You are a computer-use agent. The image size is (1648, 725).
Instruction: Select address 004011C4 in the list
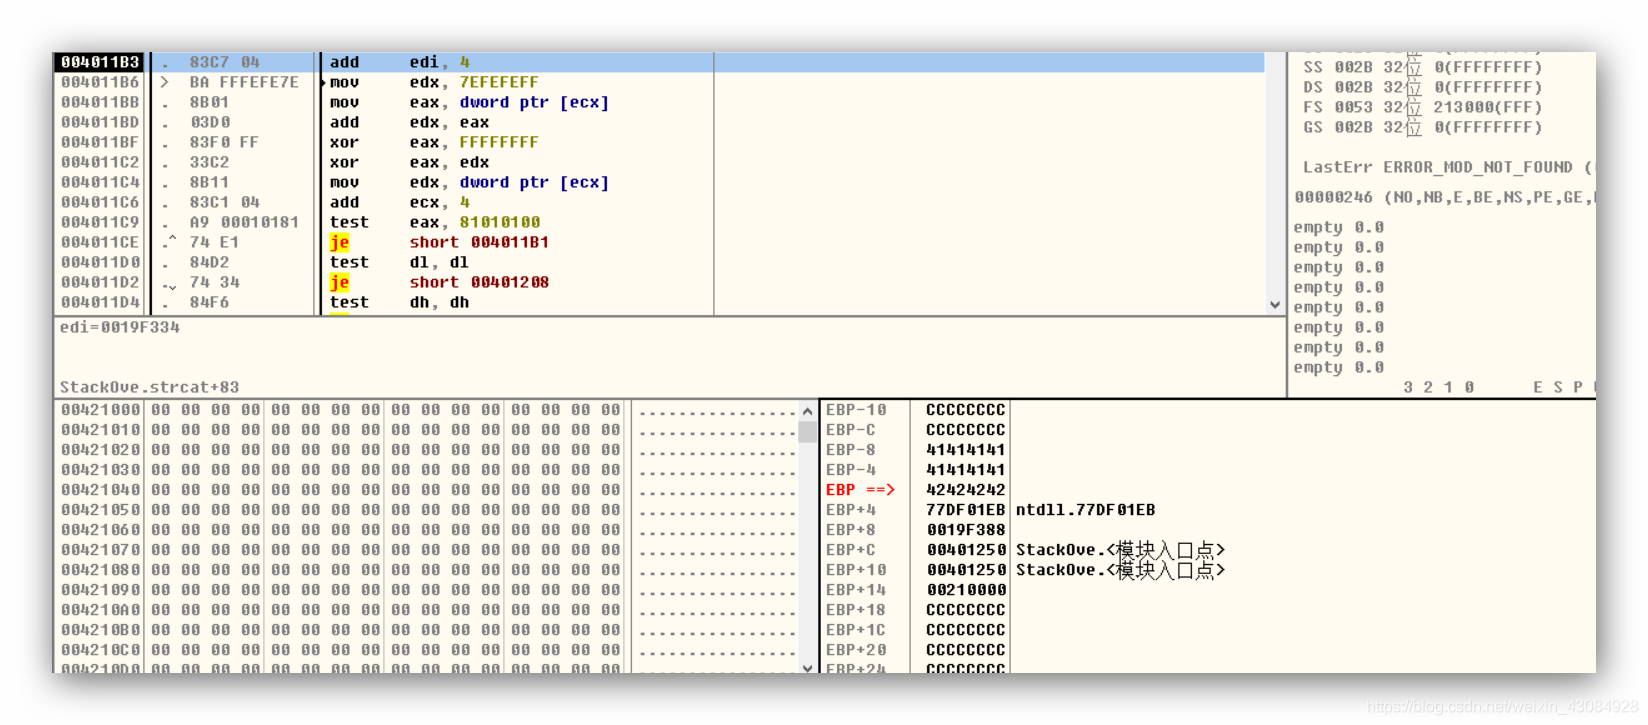point(100,182)
